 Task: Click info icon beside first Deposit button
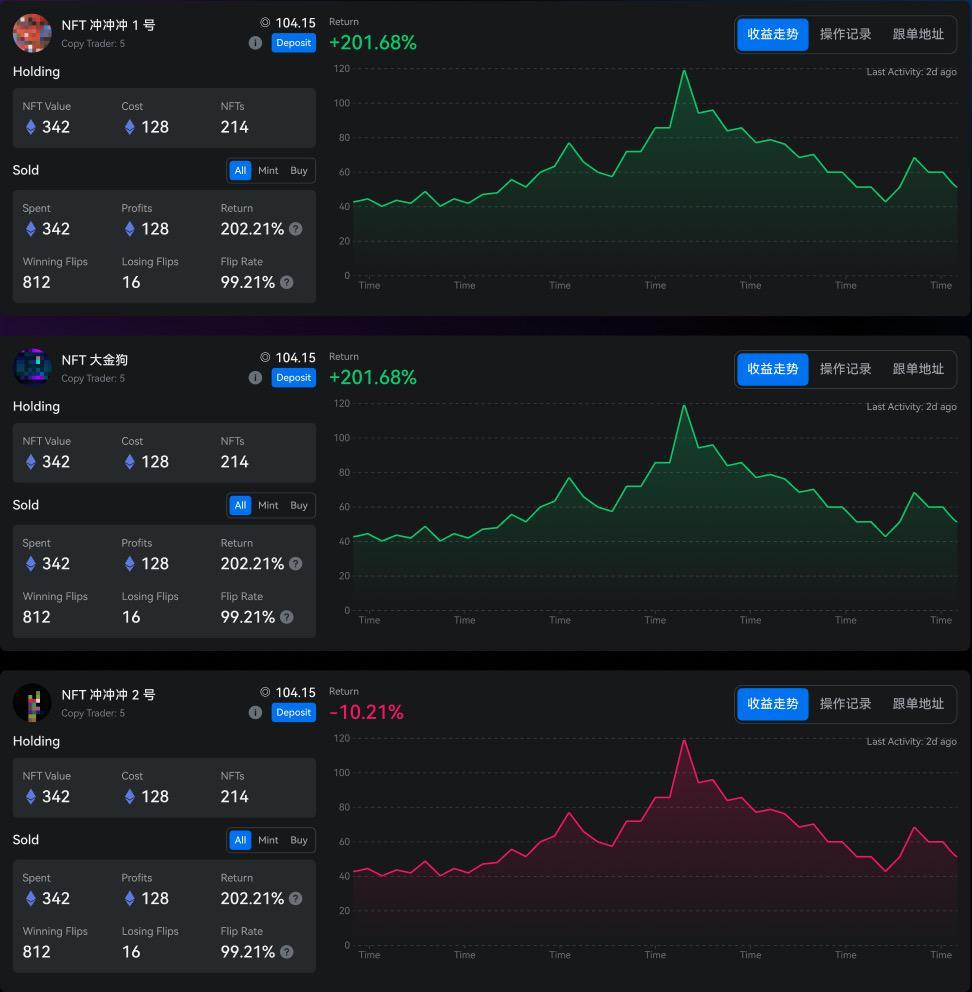tap(255, 43)
